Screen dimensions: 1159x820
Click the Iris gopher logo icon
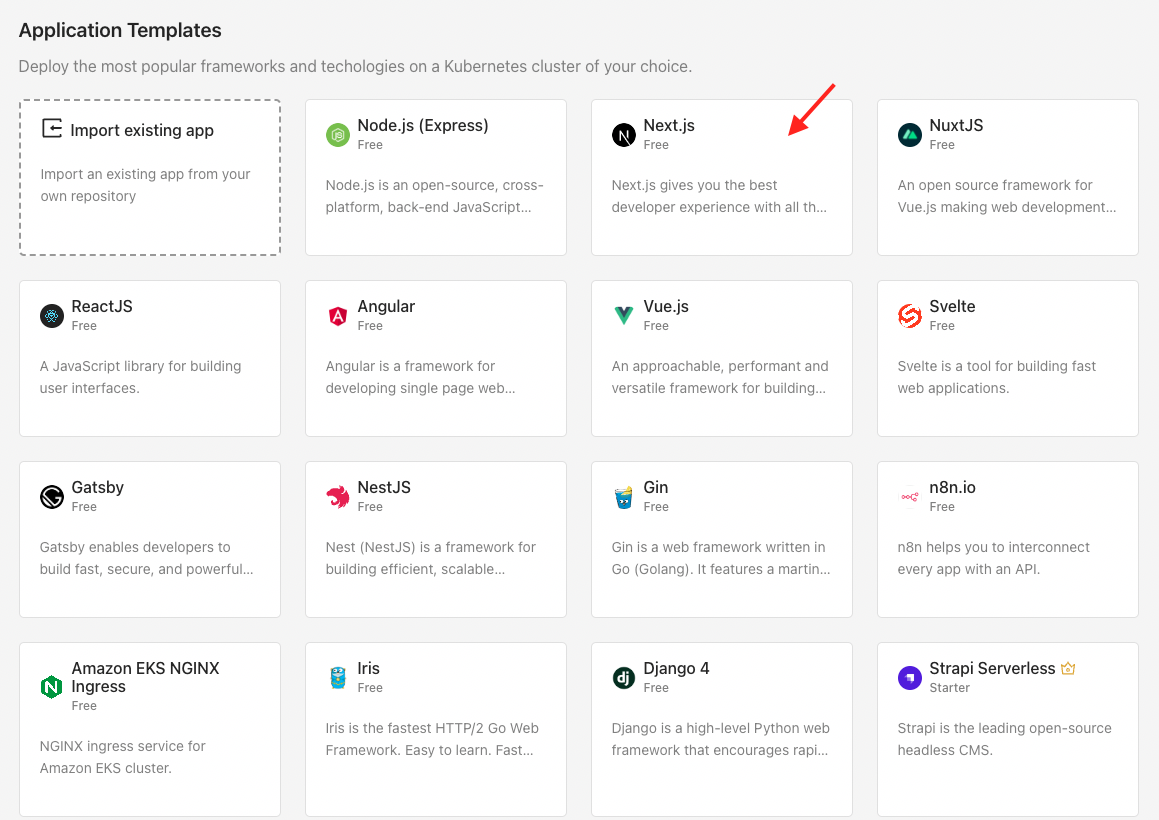(x=338, y=677)
